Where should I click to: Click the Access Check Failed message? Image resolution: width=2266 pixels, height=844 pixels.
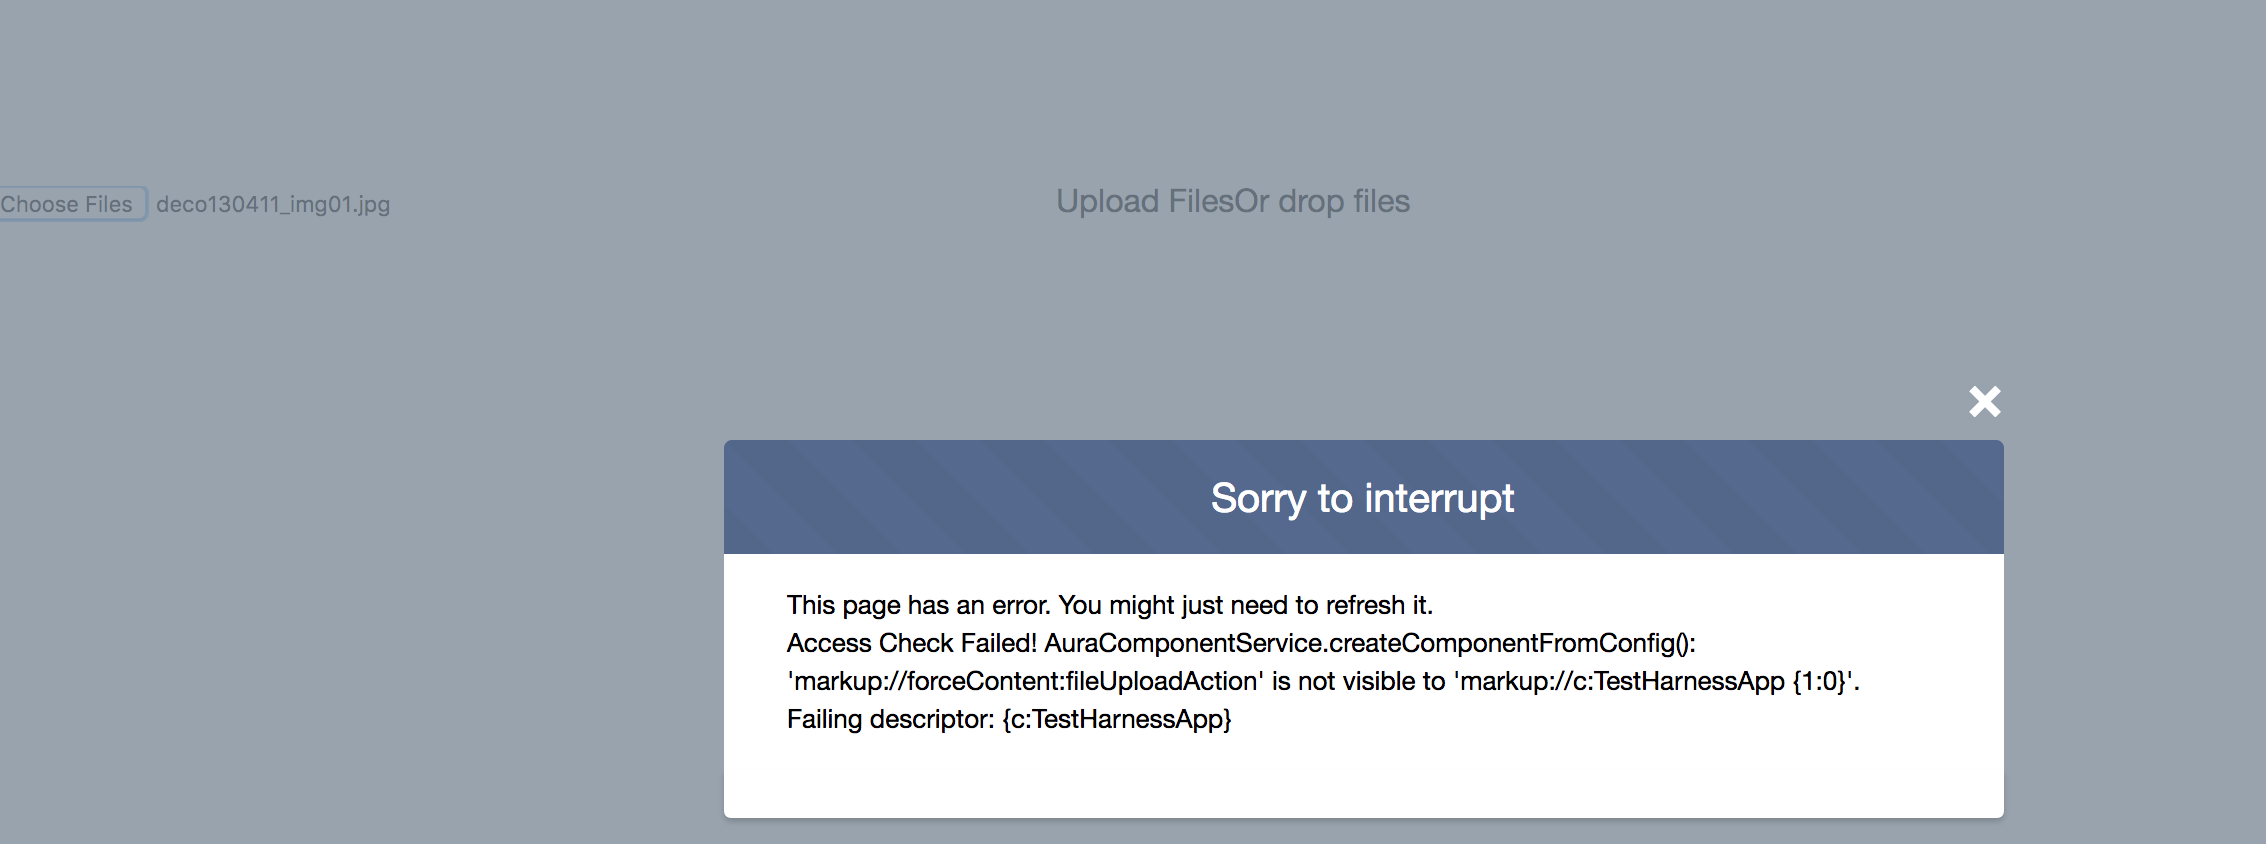[1244, 643]
